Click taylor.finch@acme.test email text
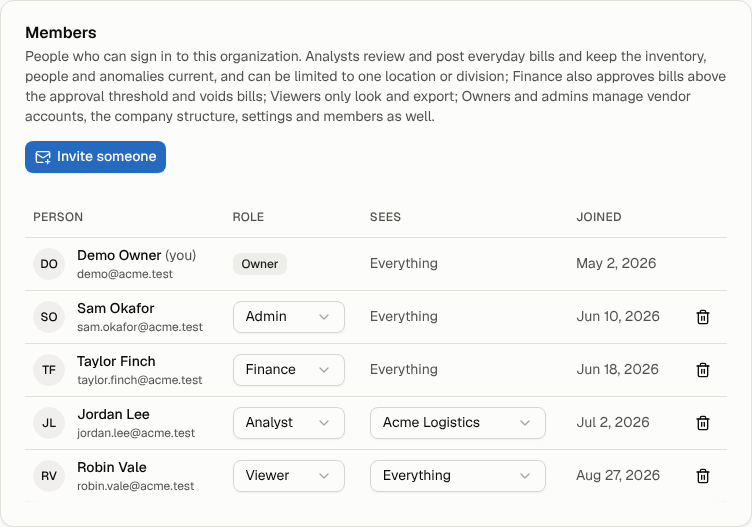The image size is (752, 527). point(140,380)
